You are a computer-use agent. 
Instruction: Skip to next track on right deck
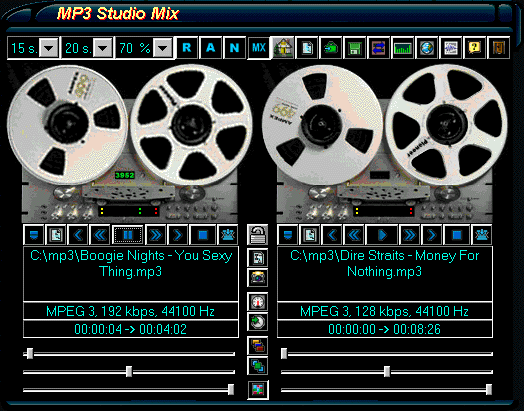[431, 235]
